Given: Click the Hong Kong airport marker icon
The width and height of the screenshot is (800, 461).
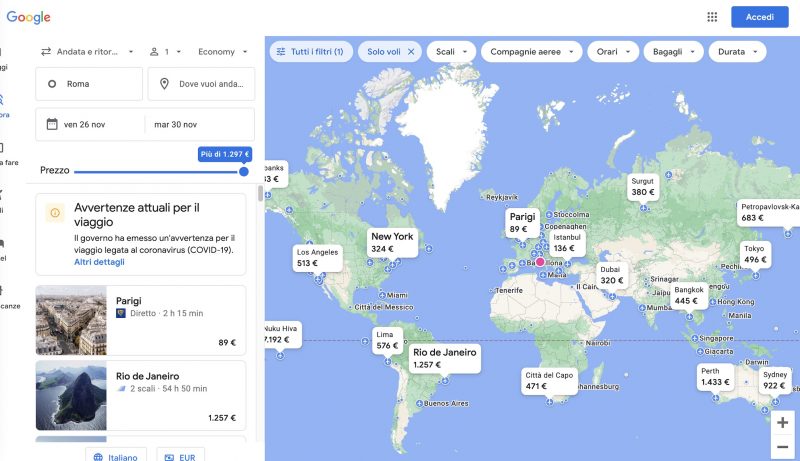Looking at the screenshot, I should pyautogui.click(x=712, y=301).
